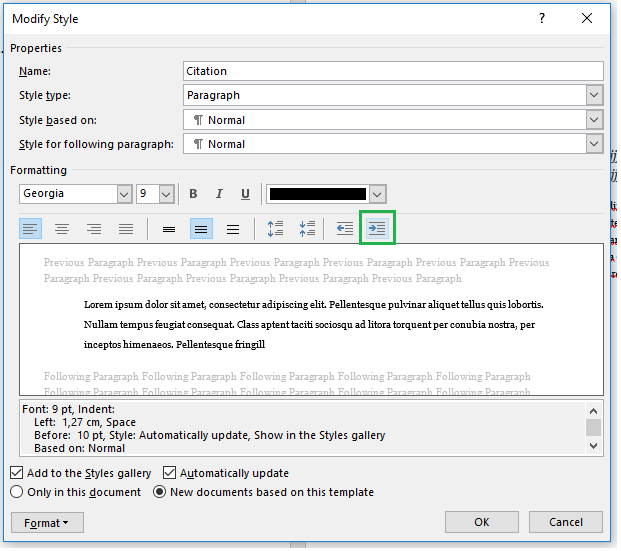Increase the paragraph indent
This screenshot has height=551, width=621.
[377, 228]
